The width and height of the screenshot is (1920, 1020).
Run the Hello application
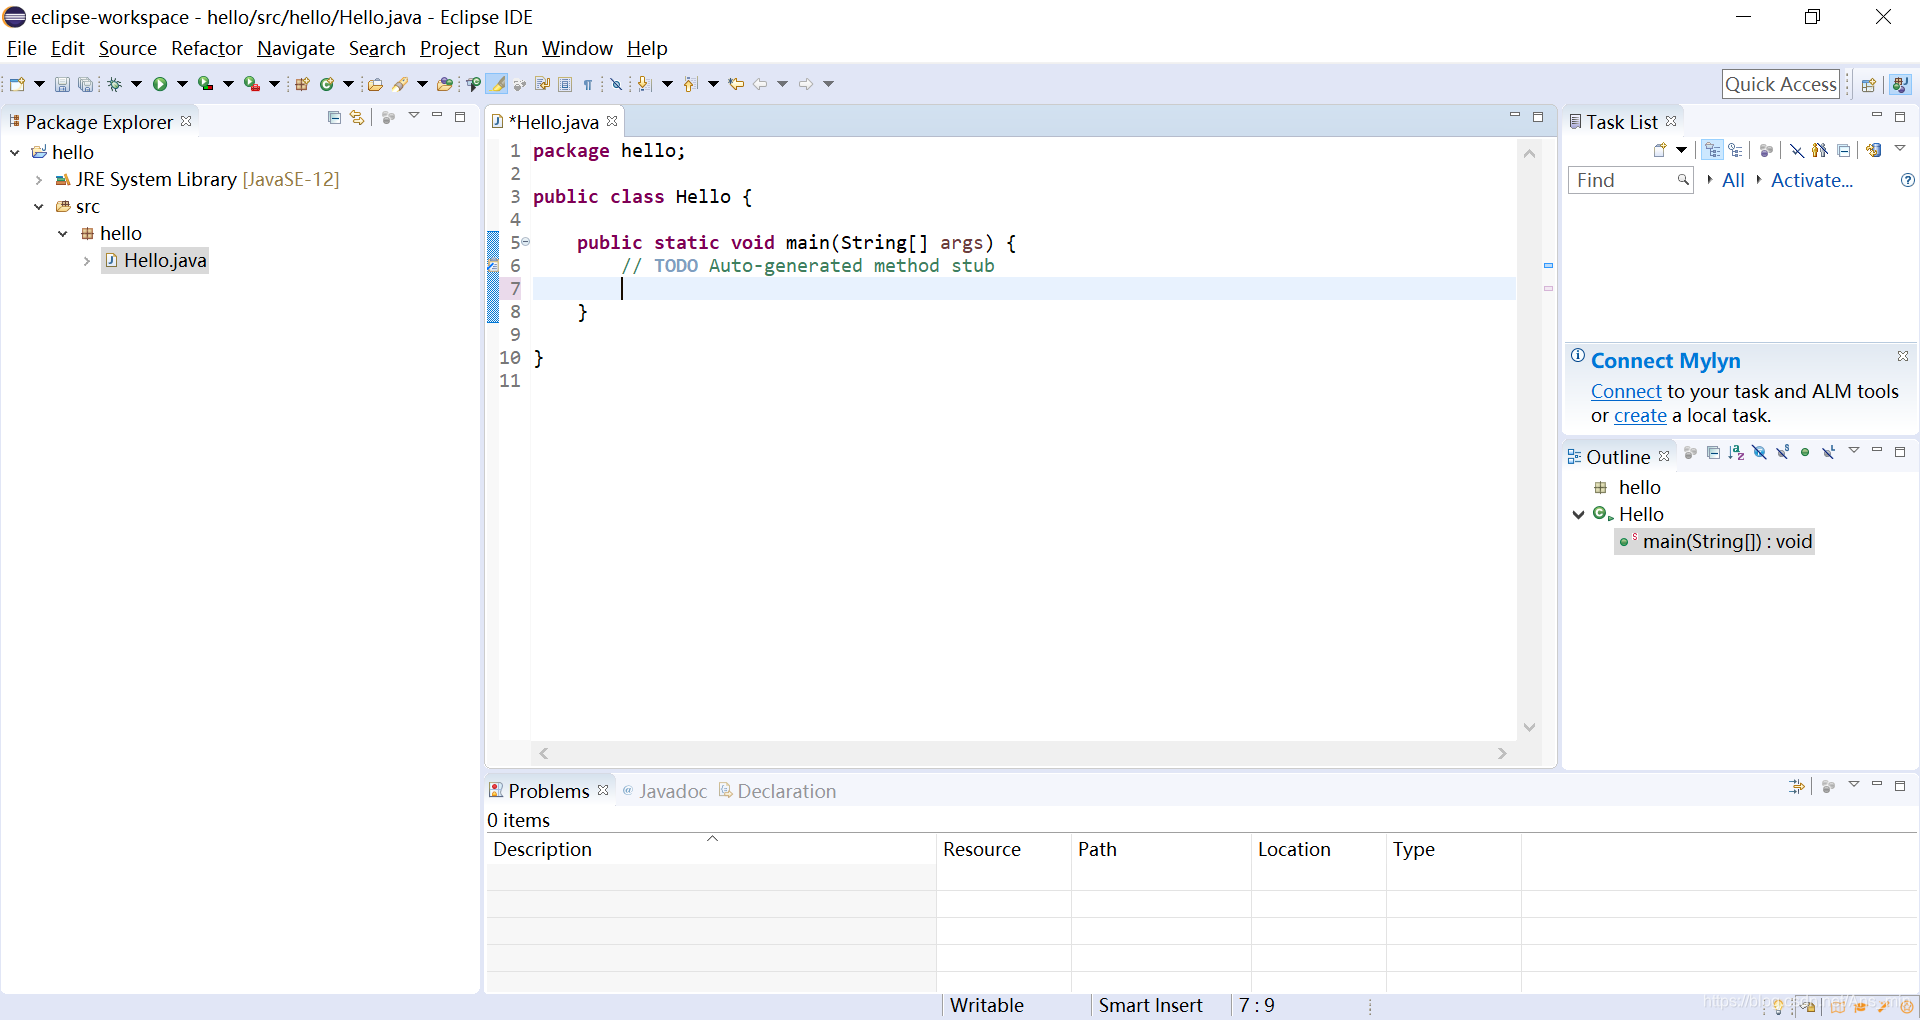pos(160,84)
